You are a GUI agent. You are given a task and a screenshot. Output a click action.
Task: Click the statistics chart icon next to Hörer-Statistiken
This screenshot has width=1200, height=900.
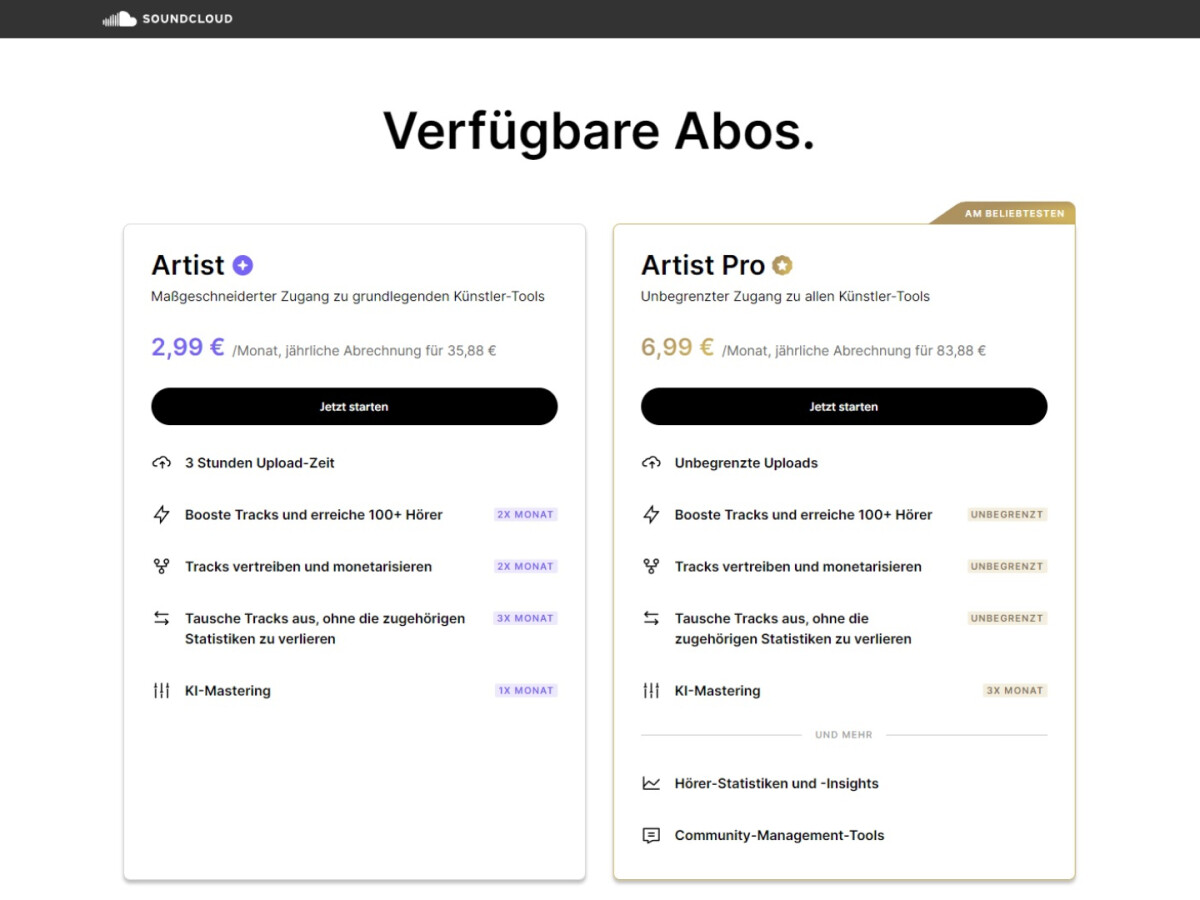tap(651, 783)
